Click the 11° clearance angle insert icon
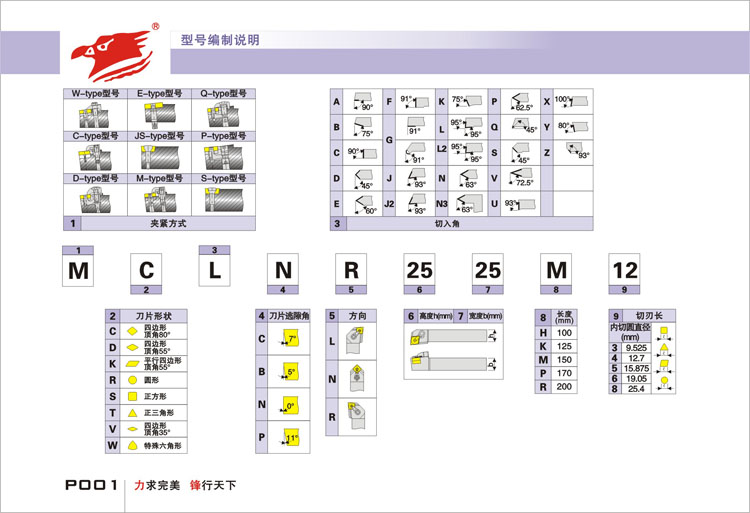This screenshot has width=750, height=513. [x=290, y=437]
